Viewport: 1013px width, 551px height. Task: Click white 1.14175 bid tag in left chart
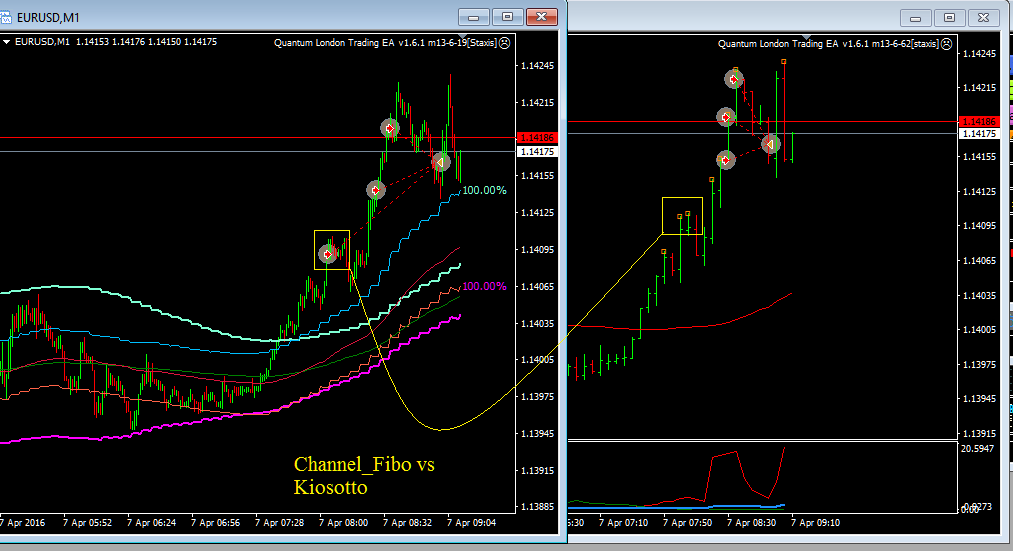pos(538,152)
